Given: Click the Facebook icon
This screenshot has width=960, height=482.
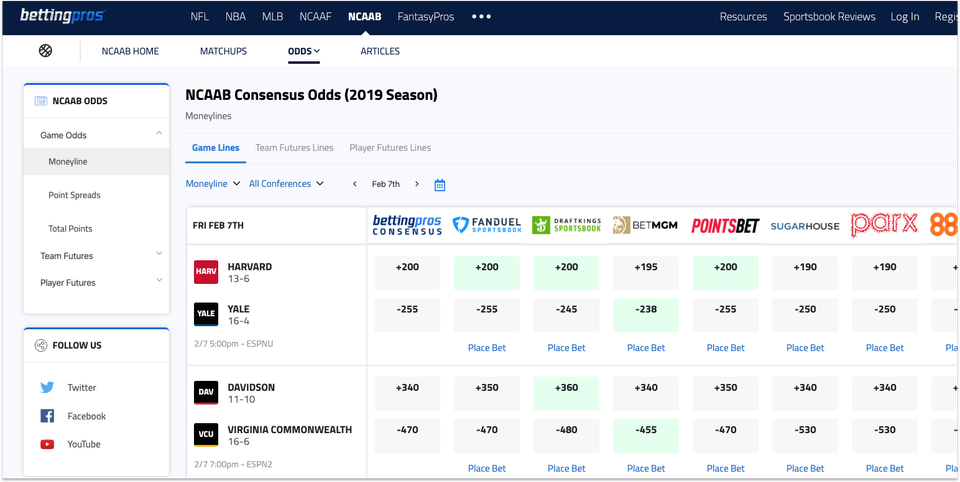Looking at the screenshot, I should coord(47,416).
